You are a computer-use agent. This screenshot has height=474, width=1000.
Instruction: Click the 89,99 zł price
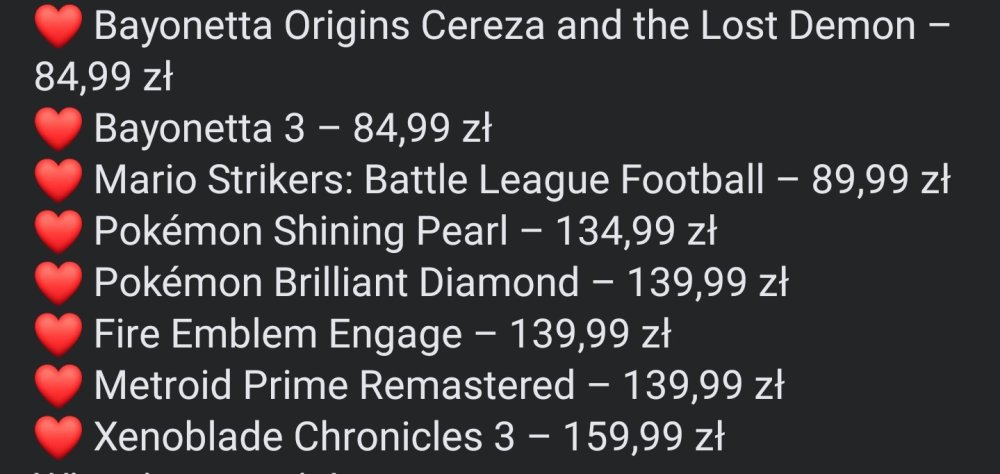(880, 180)
